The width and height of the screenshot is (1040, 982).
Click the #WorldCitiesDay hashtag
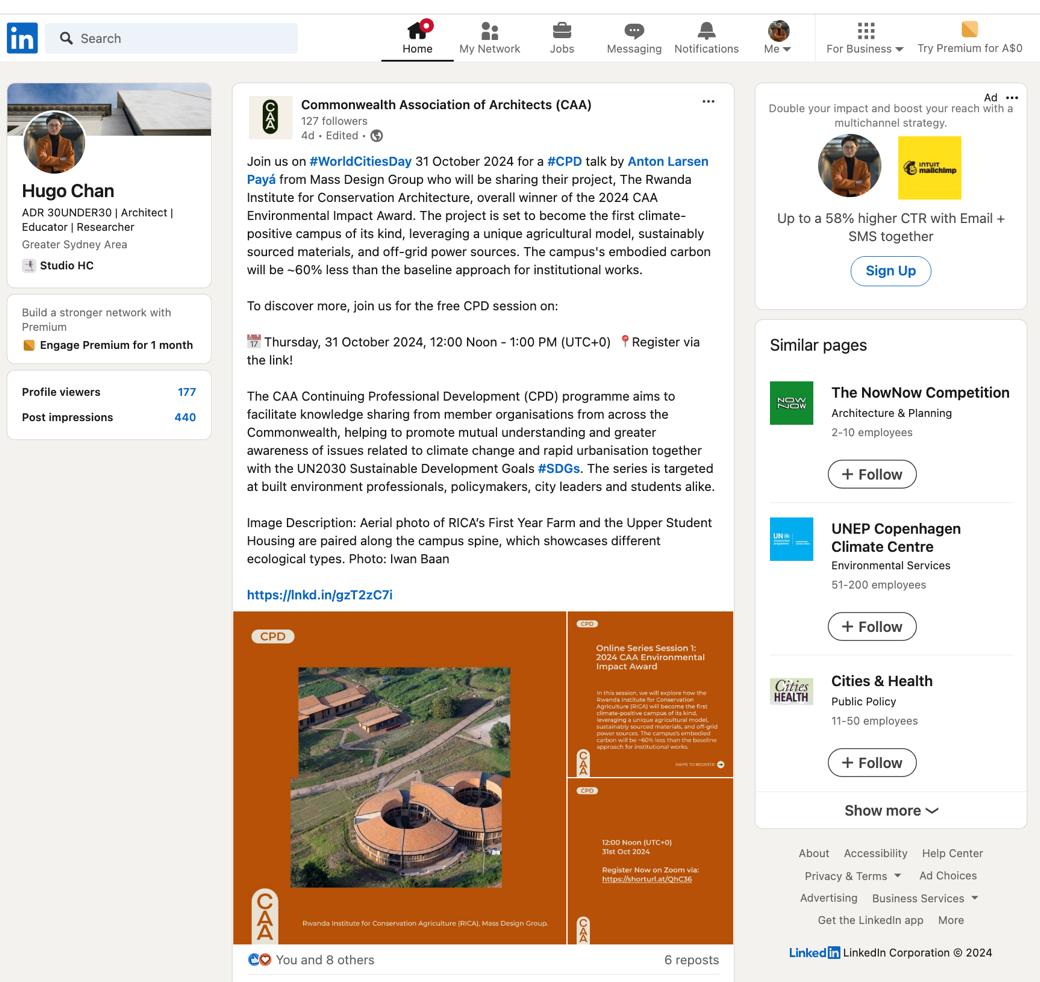360,161
